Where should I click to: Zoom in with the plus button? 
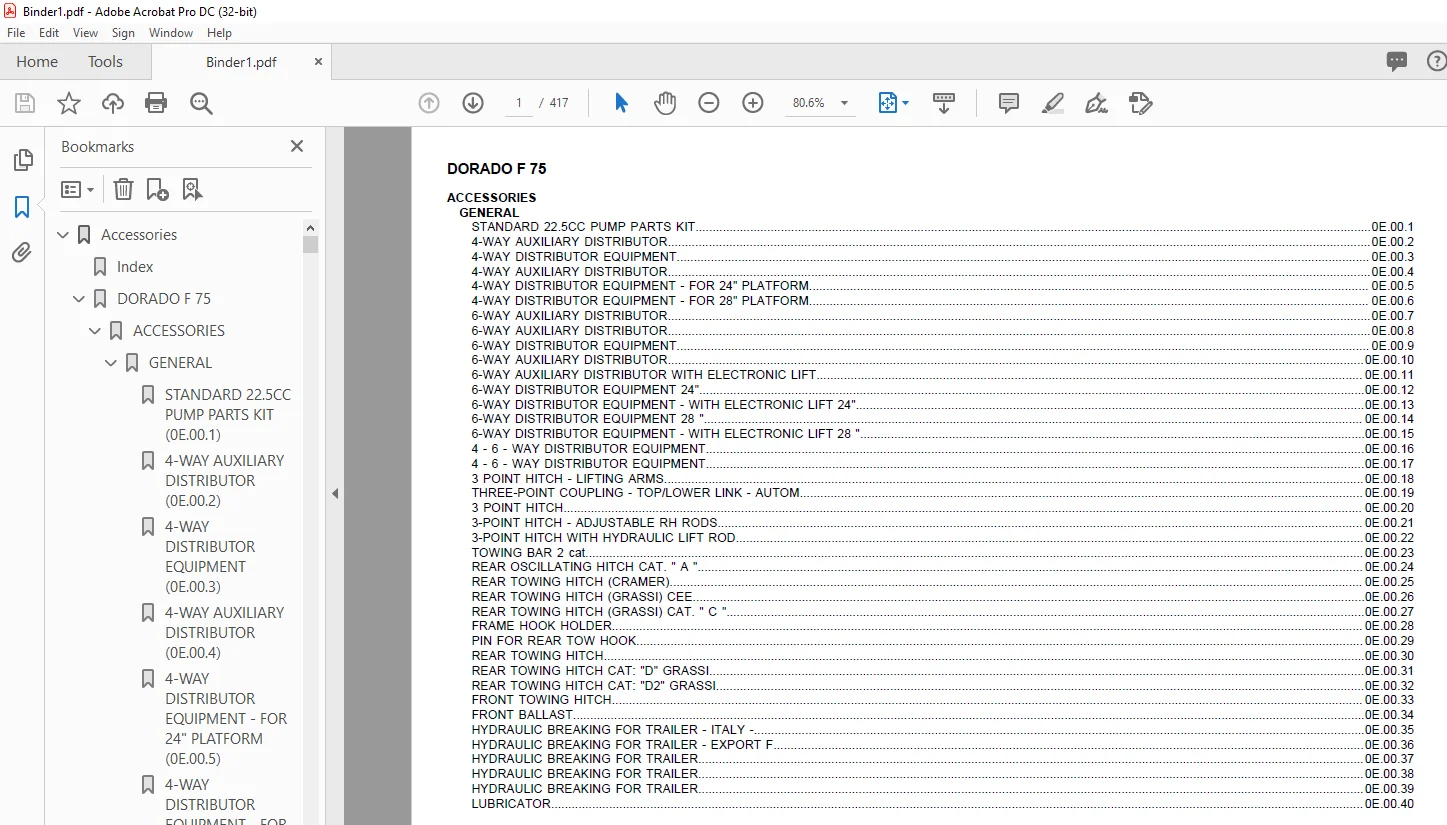point(753,103)
